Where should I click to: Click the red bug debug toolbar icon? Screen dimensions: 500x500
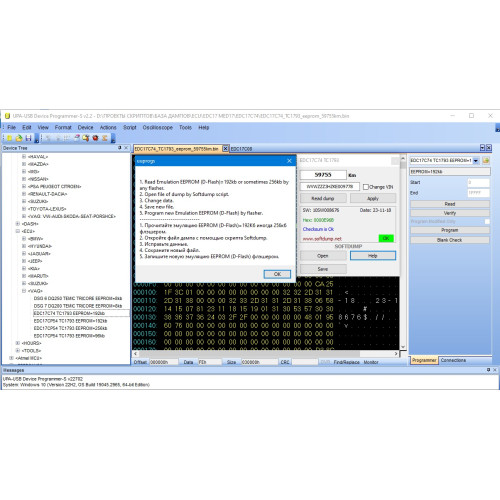(x=95, y=138)
